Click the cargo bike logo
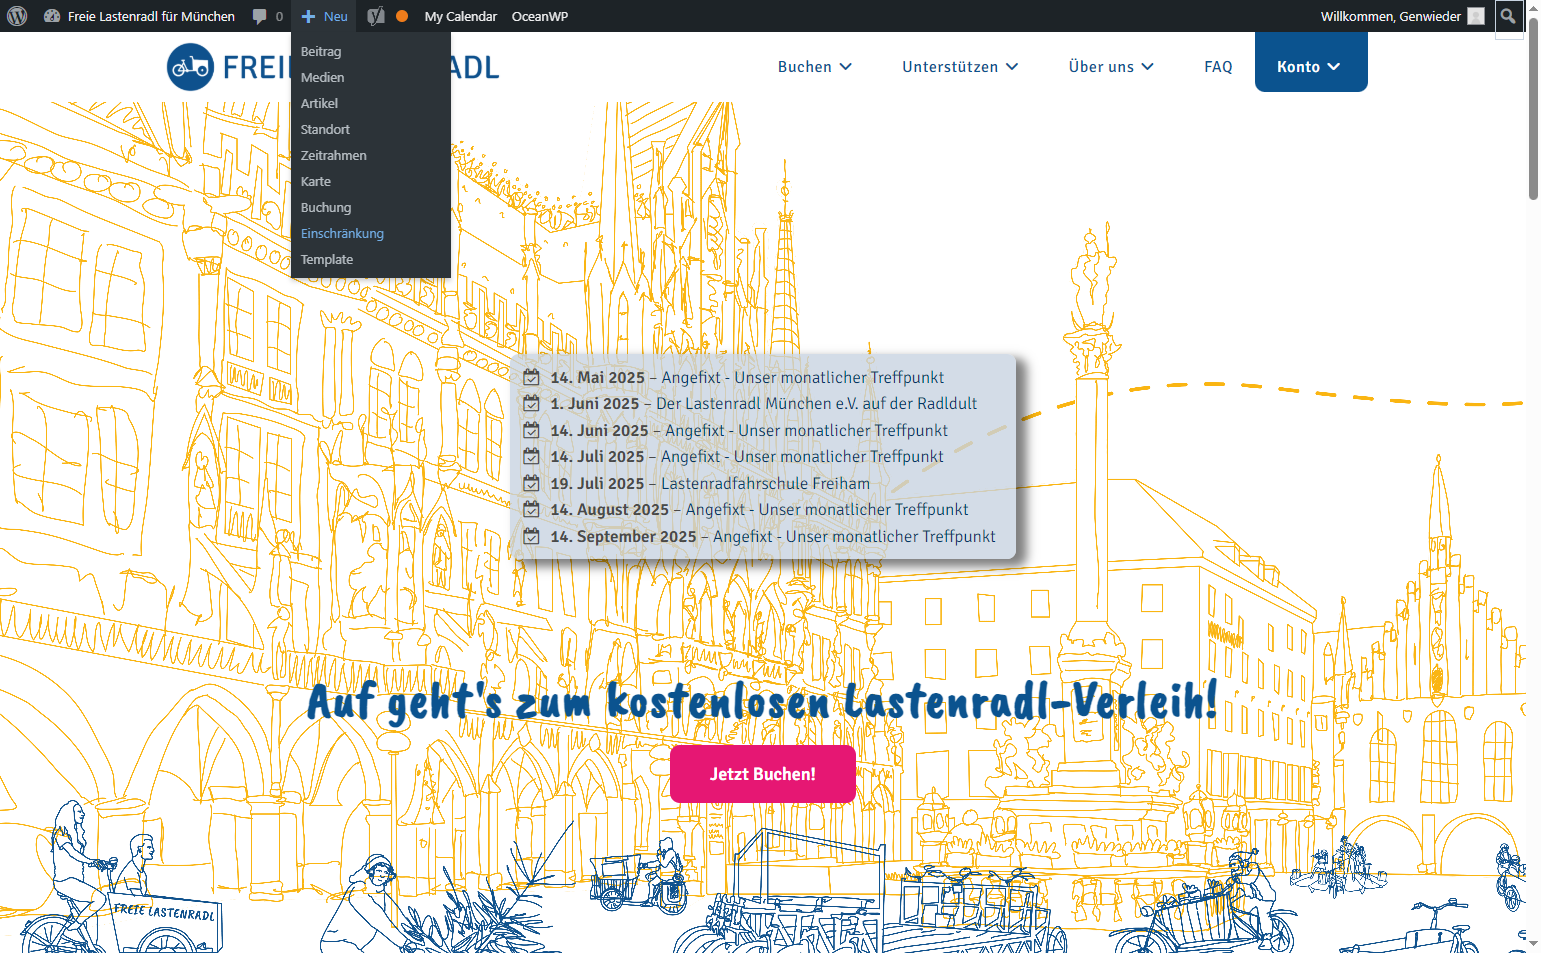 pyautogui.click(x=190, y=67)
